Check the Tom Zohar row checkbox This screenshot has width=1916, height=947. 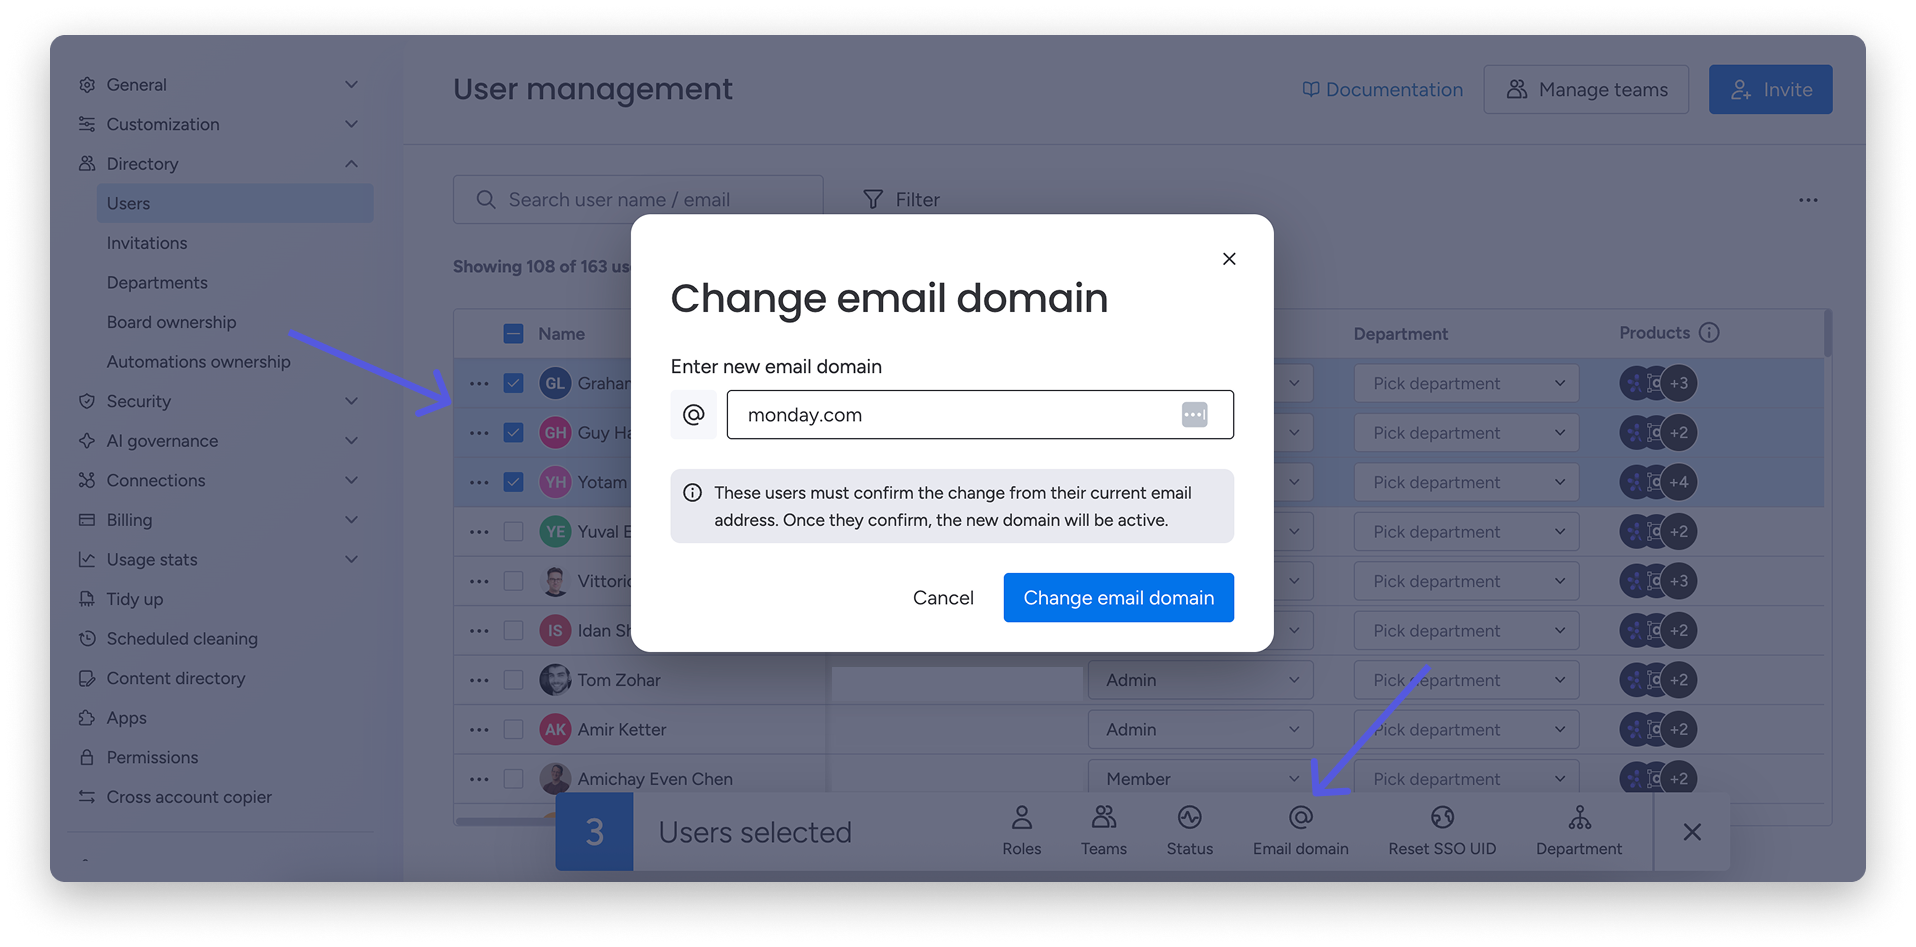[x=514, y=680]
